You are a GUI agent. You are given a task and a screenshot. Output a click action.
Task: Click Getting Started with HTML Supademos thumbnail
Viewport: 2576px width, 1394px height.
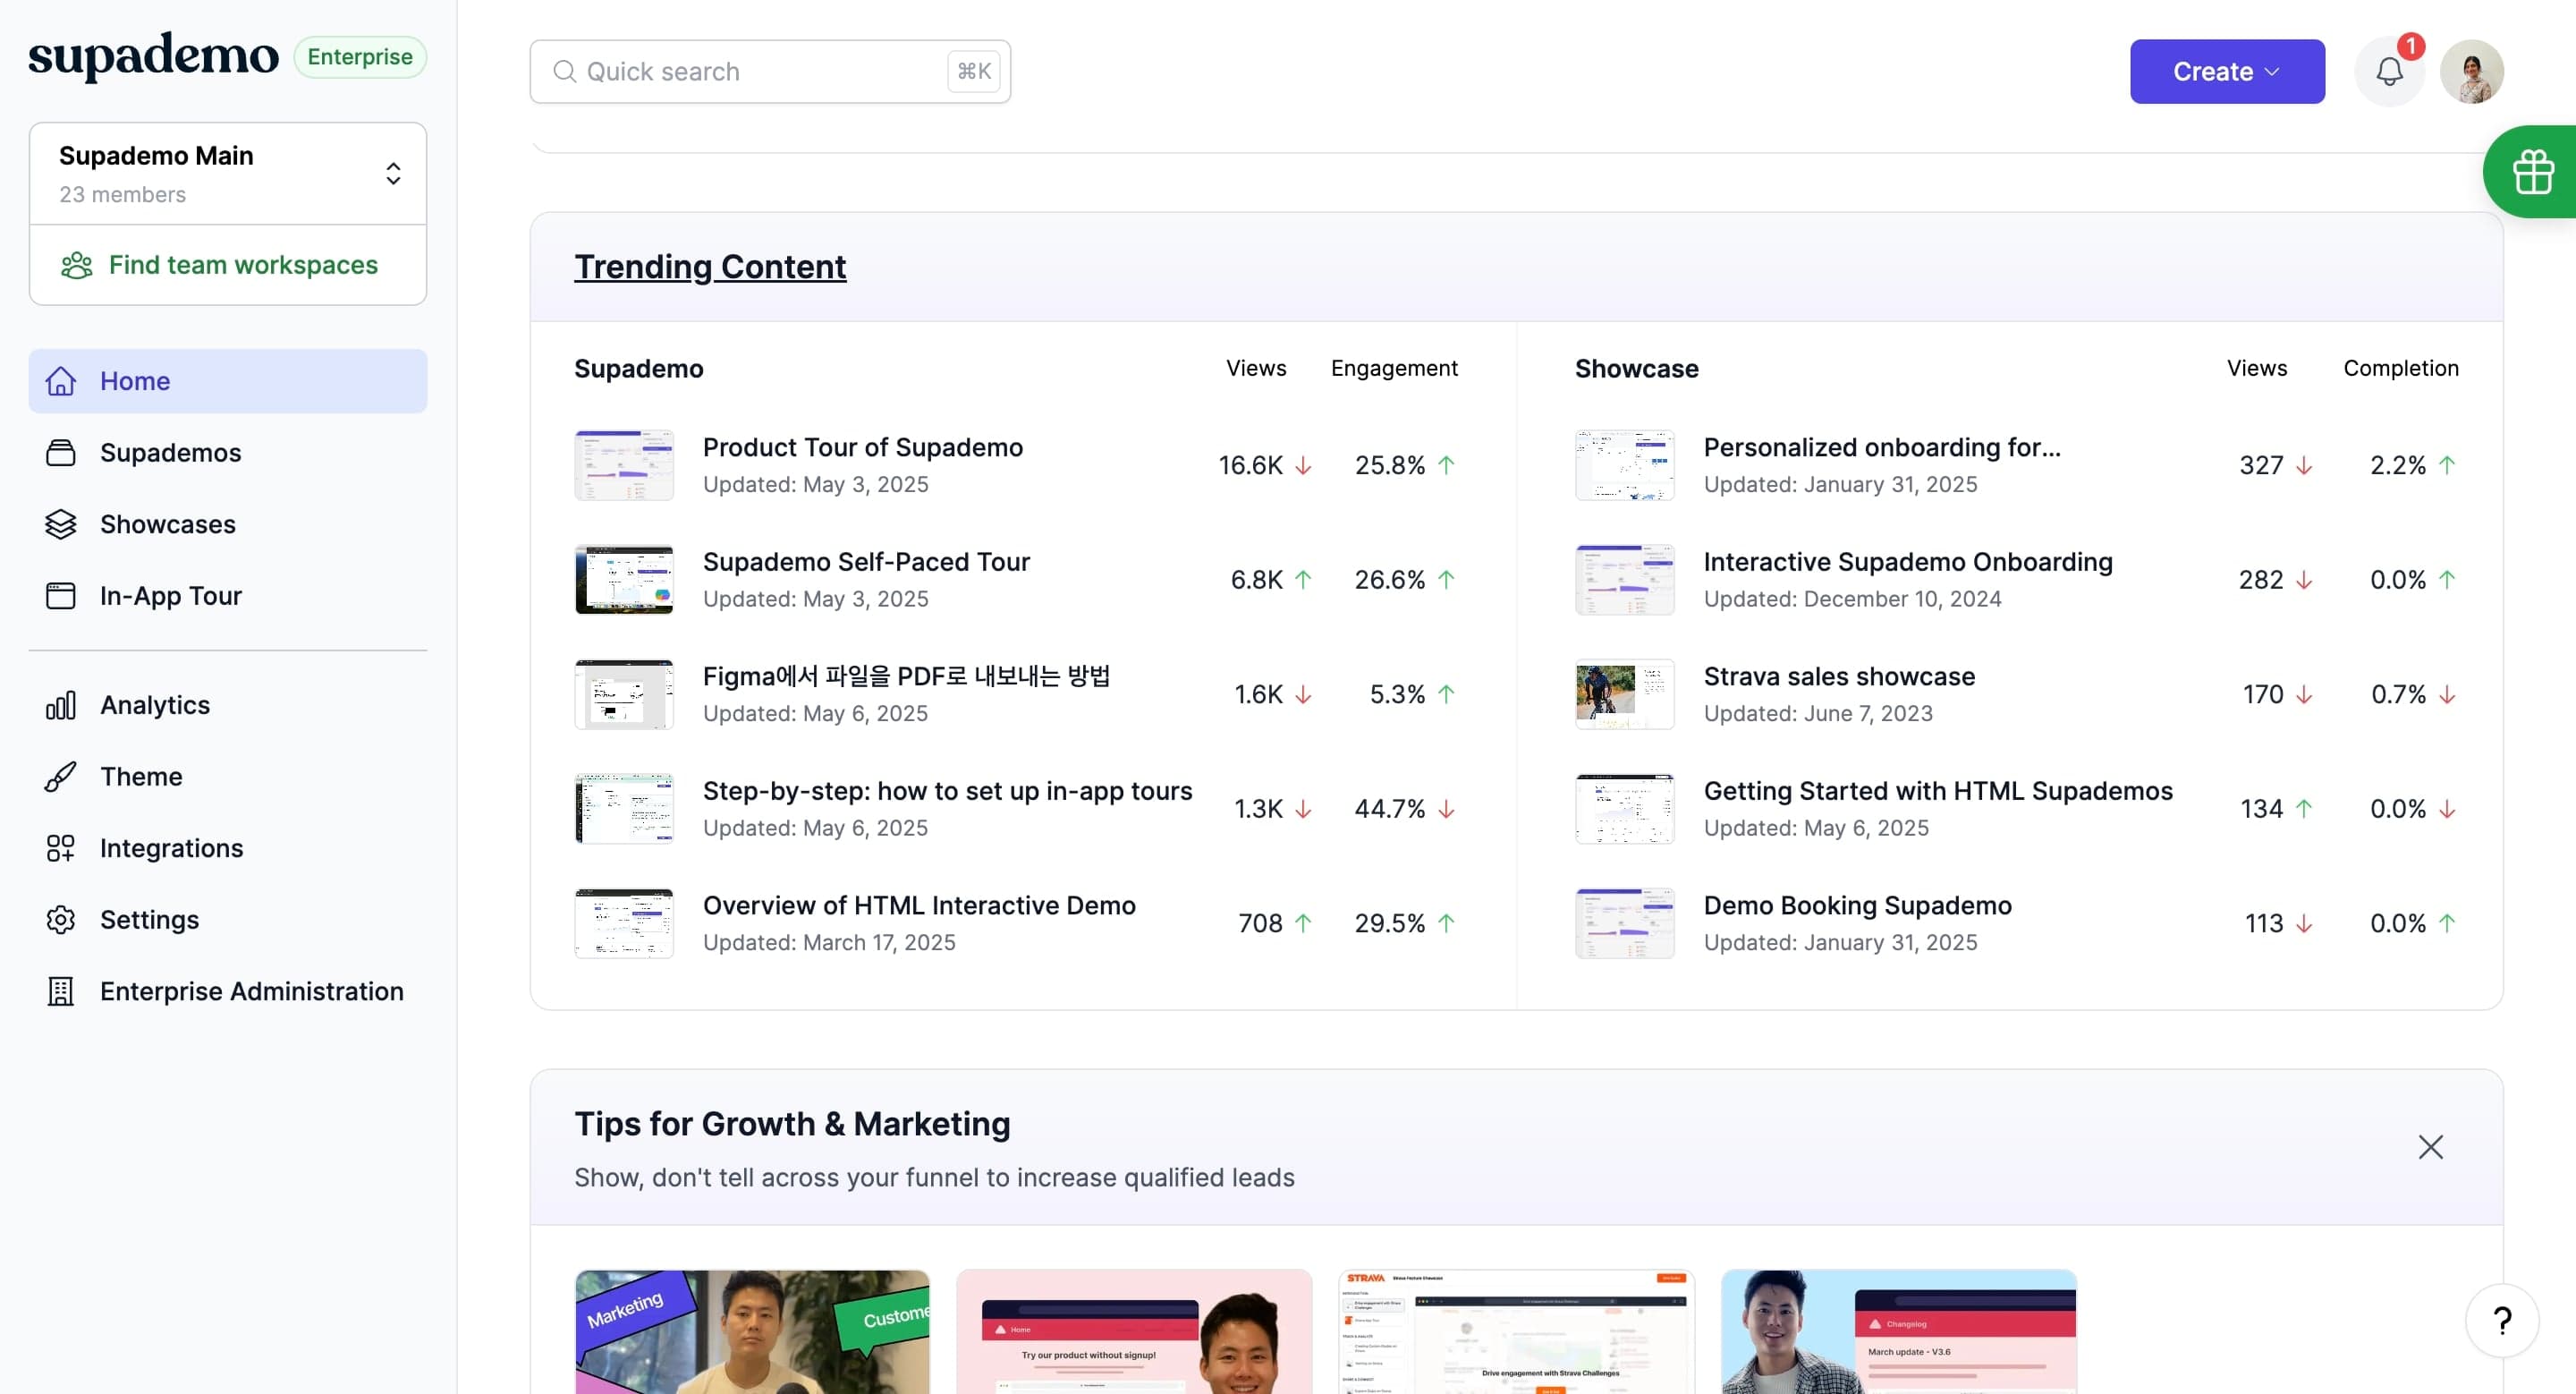[1624, 809]
